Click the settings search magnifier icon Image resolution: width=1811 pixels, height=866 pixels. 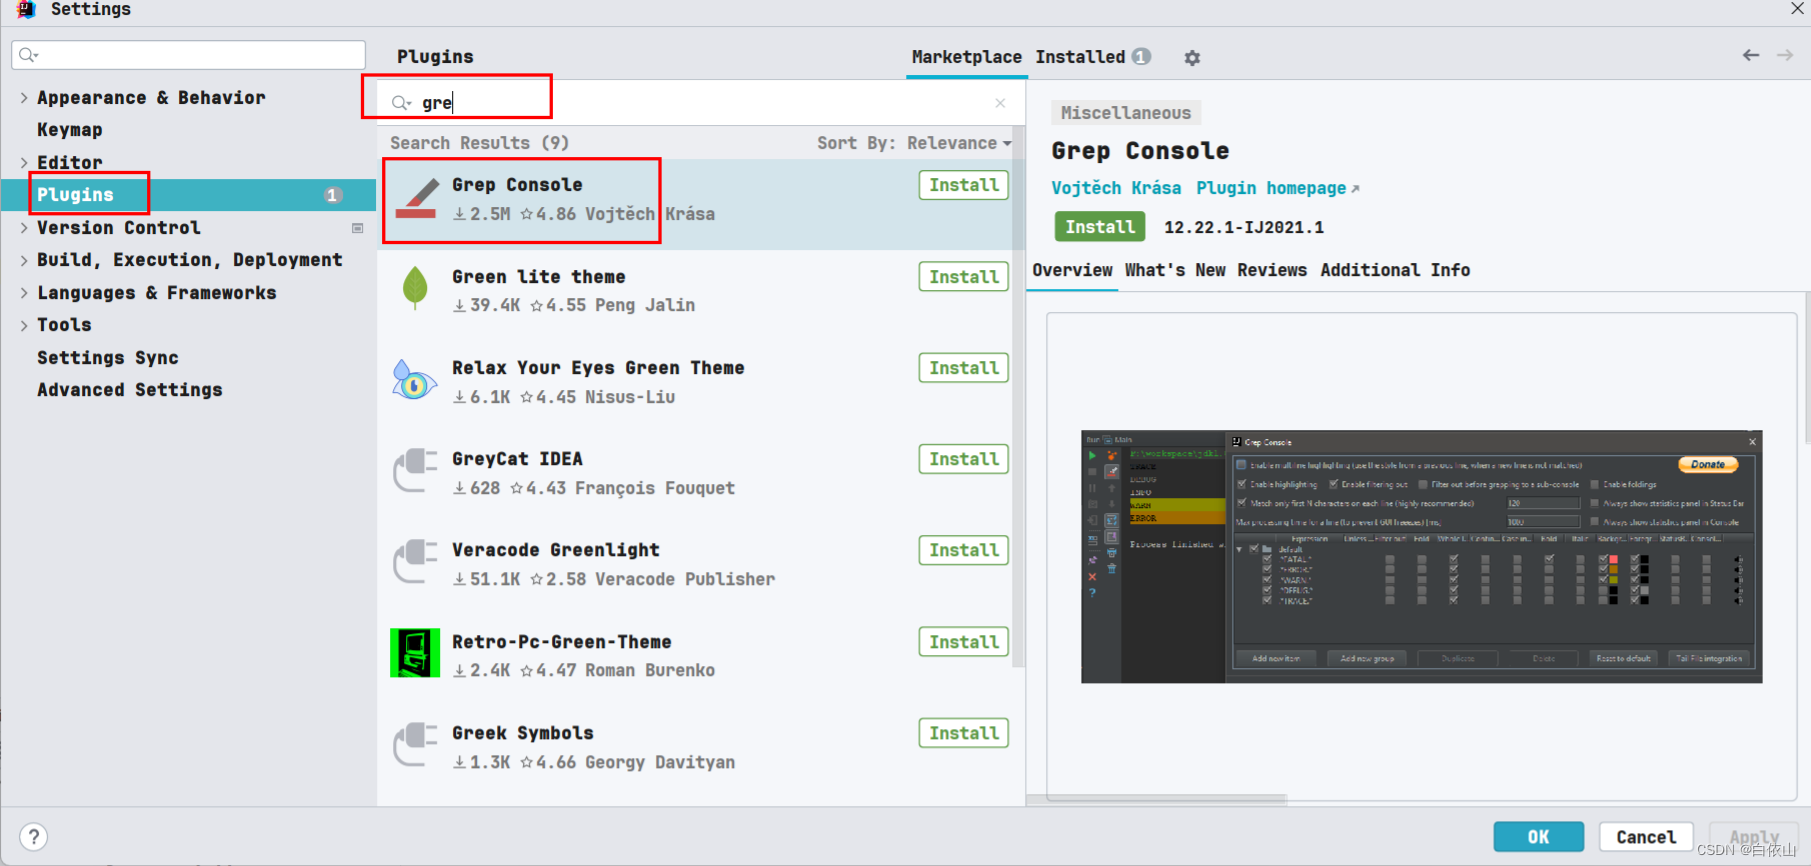[x=29, y=55]
